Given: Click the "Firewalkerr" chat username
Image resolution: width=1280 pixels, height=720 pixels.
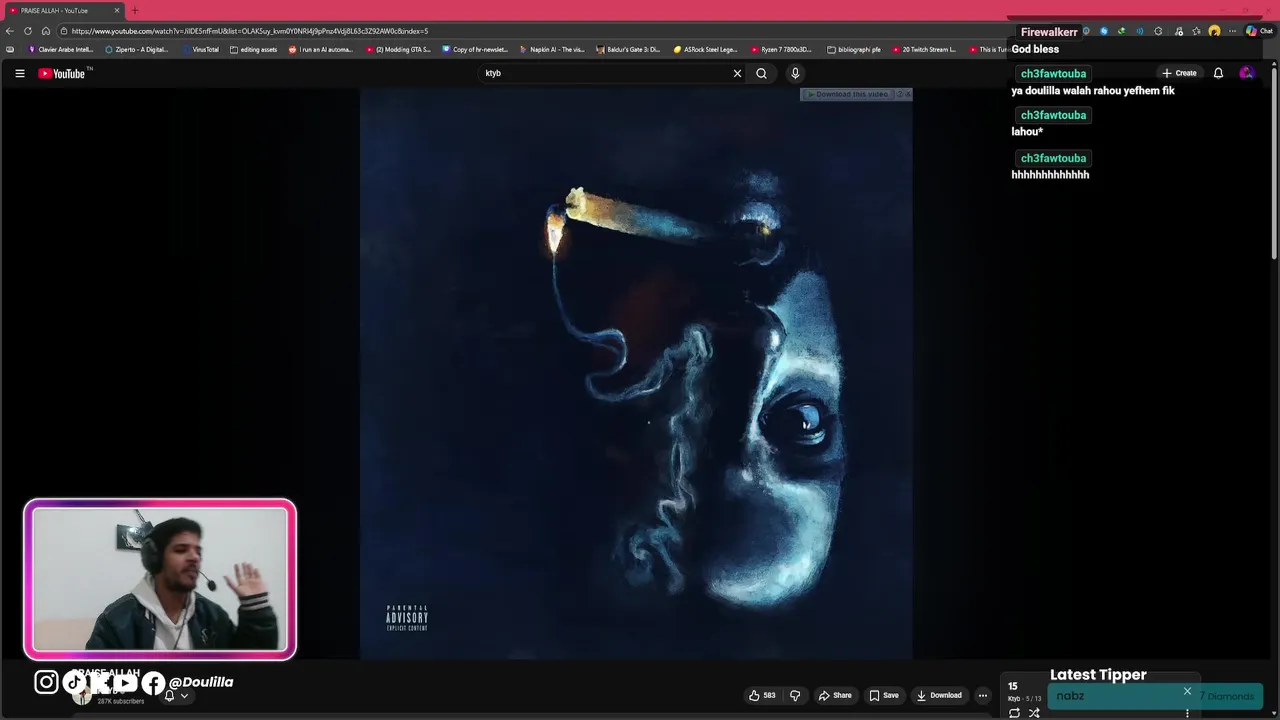Looking at the screenshot, I should pyautogui.click(x=1049, y=32).
